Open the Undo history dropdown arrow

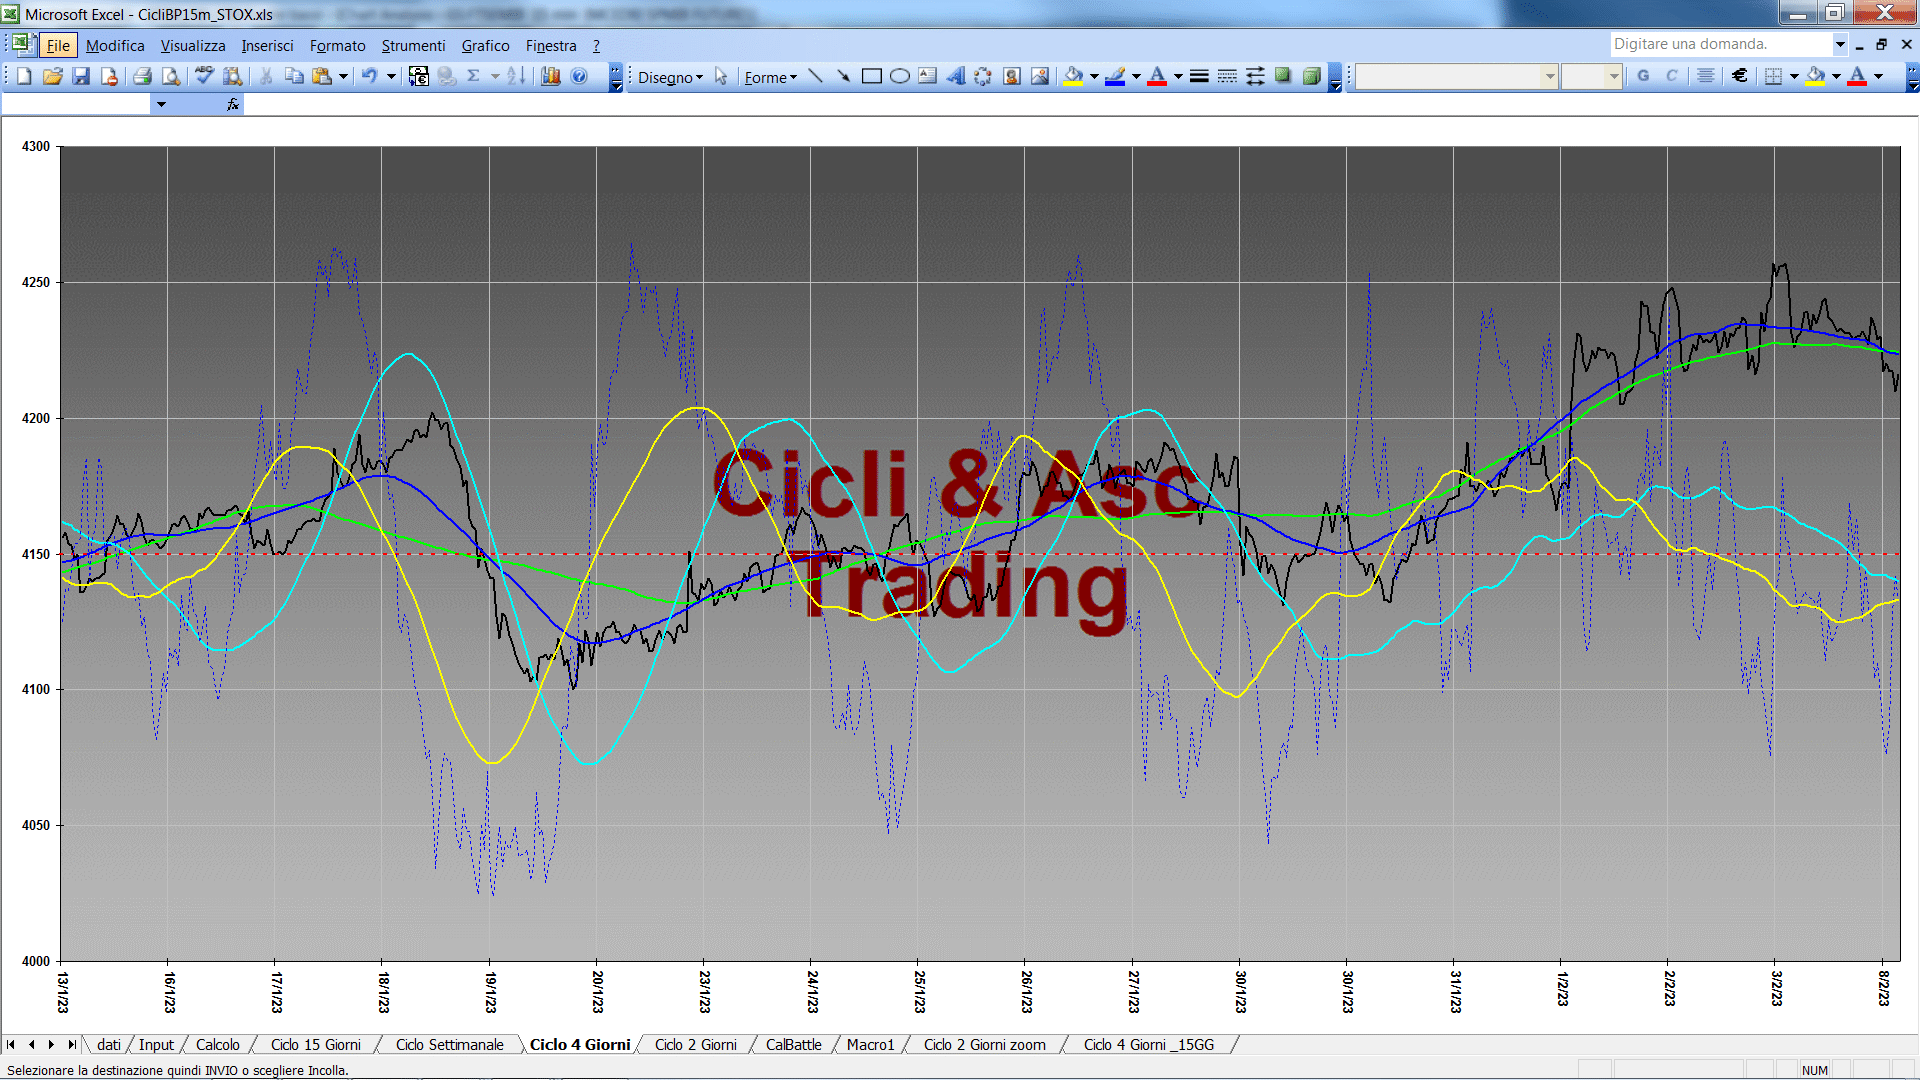(x=391, y=76)
